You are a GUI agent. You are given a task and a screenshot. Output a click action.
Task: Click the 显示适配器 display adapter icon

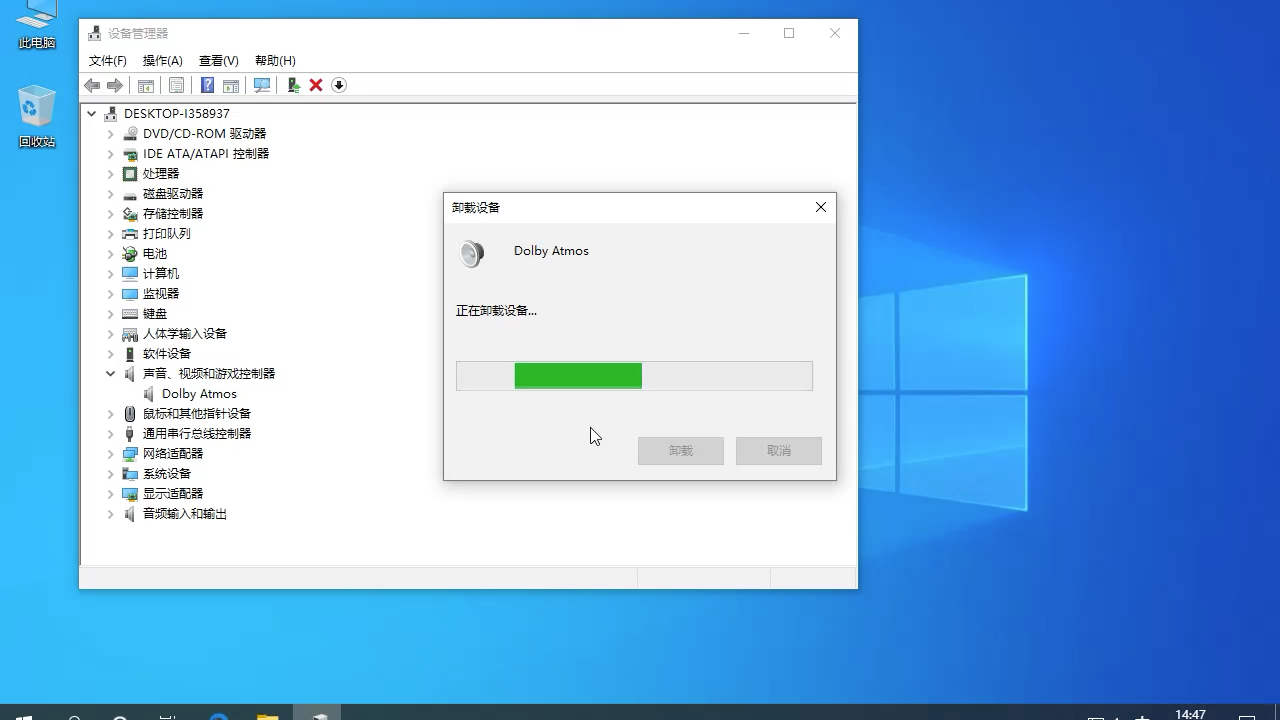tap(130, 494)
